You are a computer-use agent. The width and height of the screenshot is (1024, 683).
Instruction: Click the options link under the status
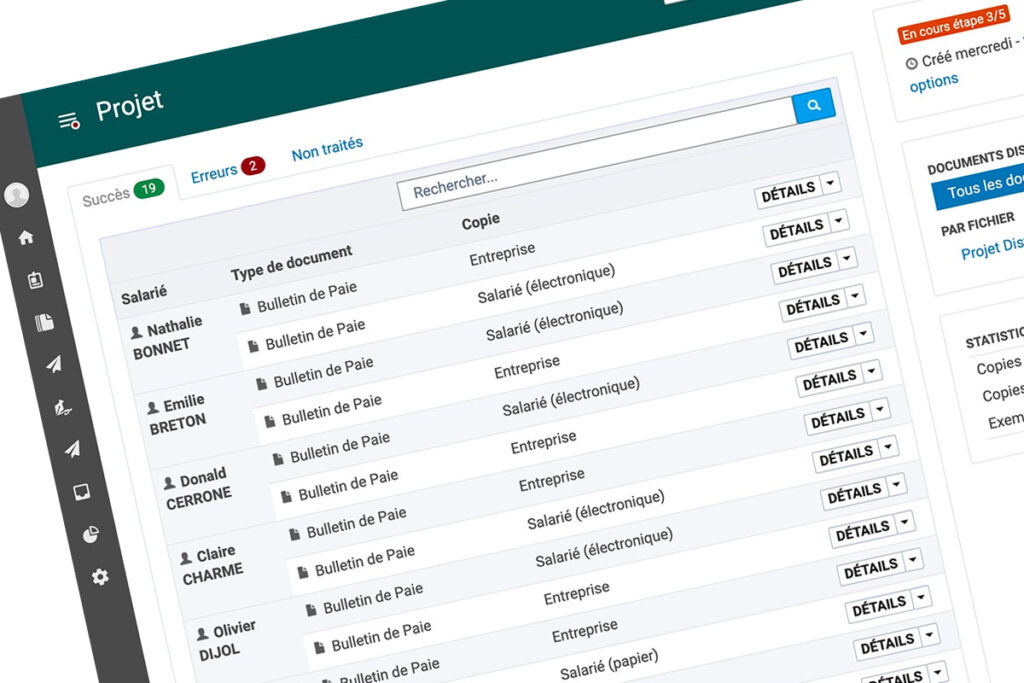pos(934,82)
